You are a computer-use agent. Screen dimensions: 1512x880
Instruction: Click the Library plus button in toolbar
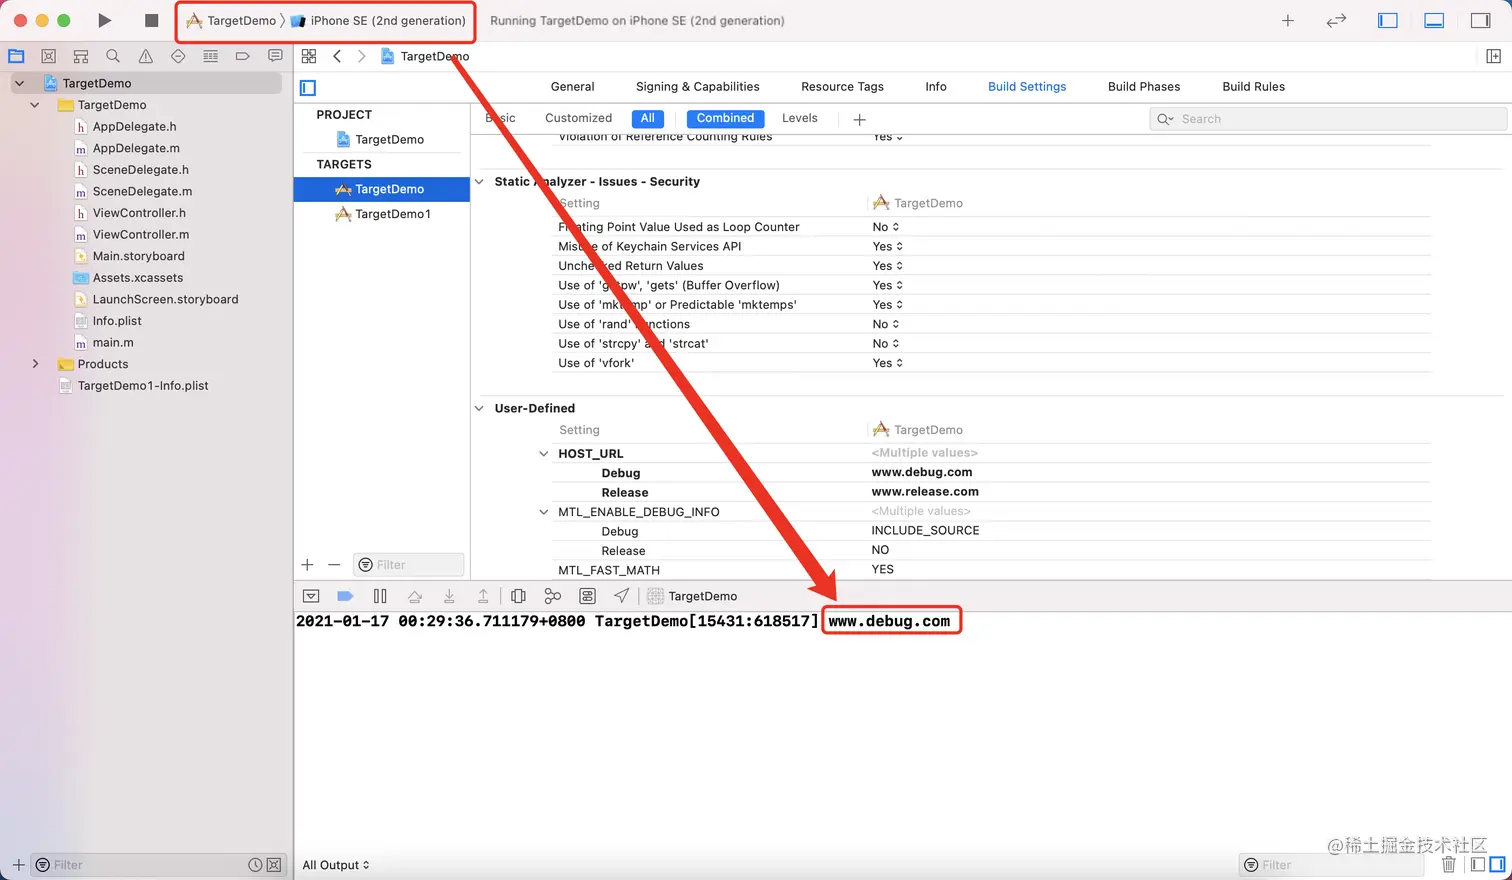(x=1288, y=20)
